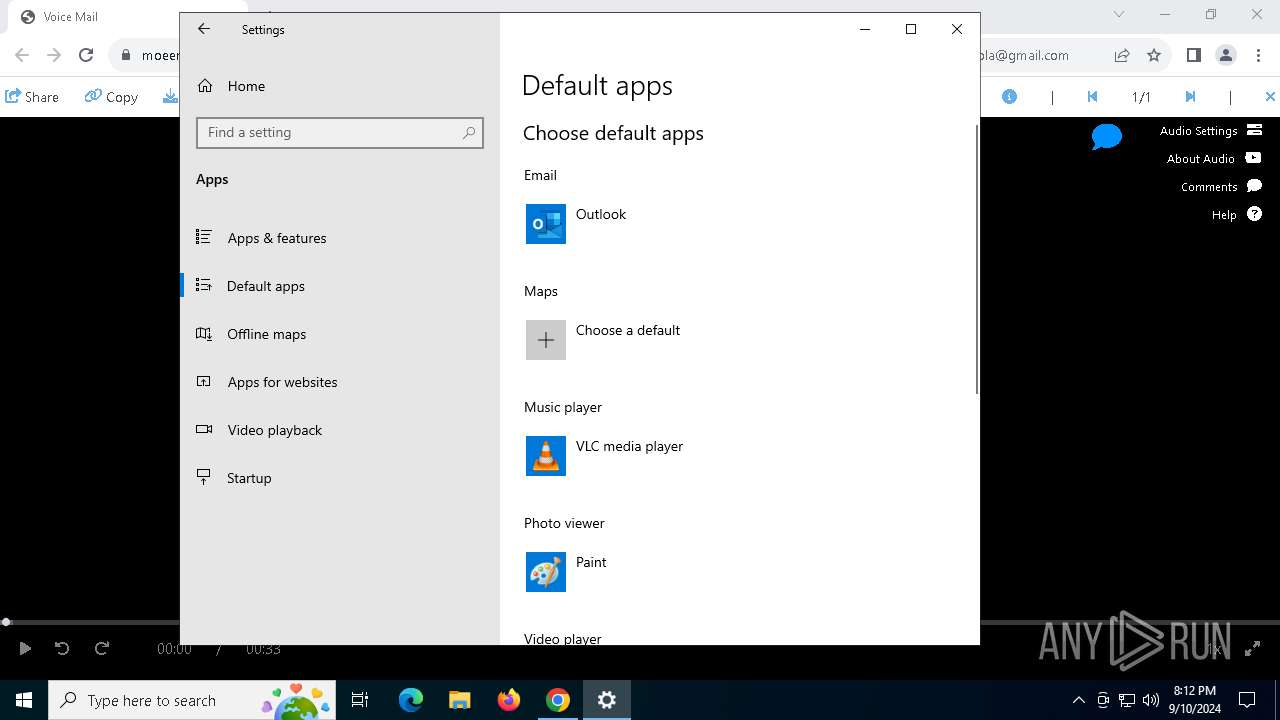Open Startup apps settings
The height and width of the screenshot is (720, 1280).
pyautogui.click(x=340, y=478)
